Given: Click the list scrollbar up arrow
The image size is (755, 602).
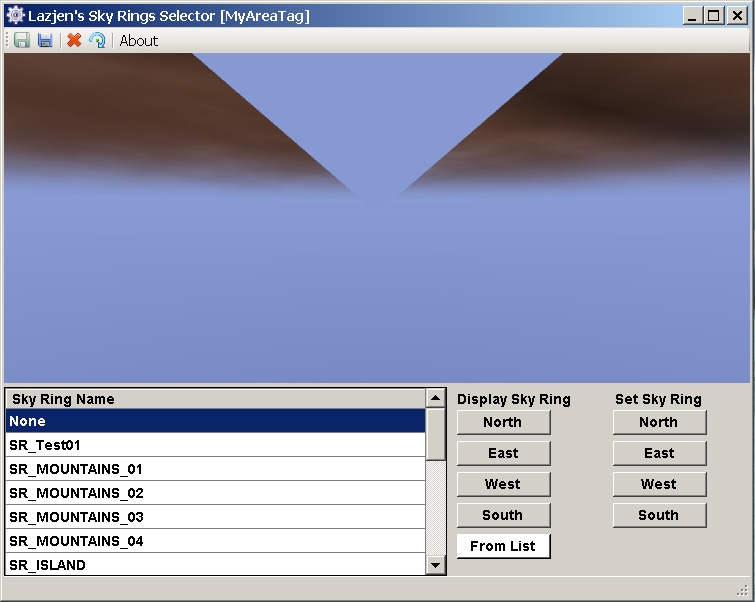Looking at the screenshot, I should point(436,398).
